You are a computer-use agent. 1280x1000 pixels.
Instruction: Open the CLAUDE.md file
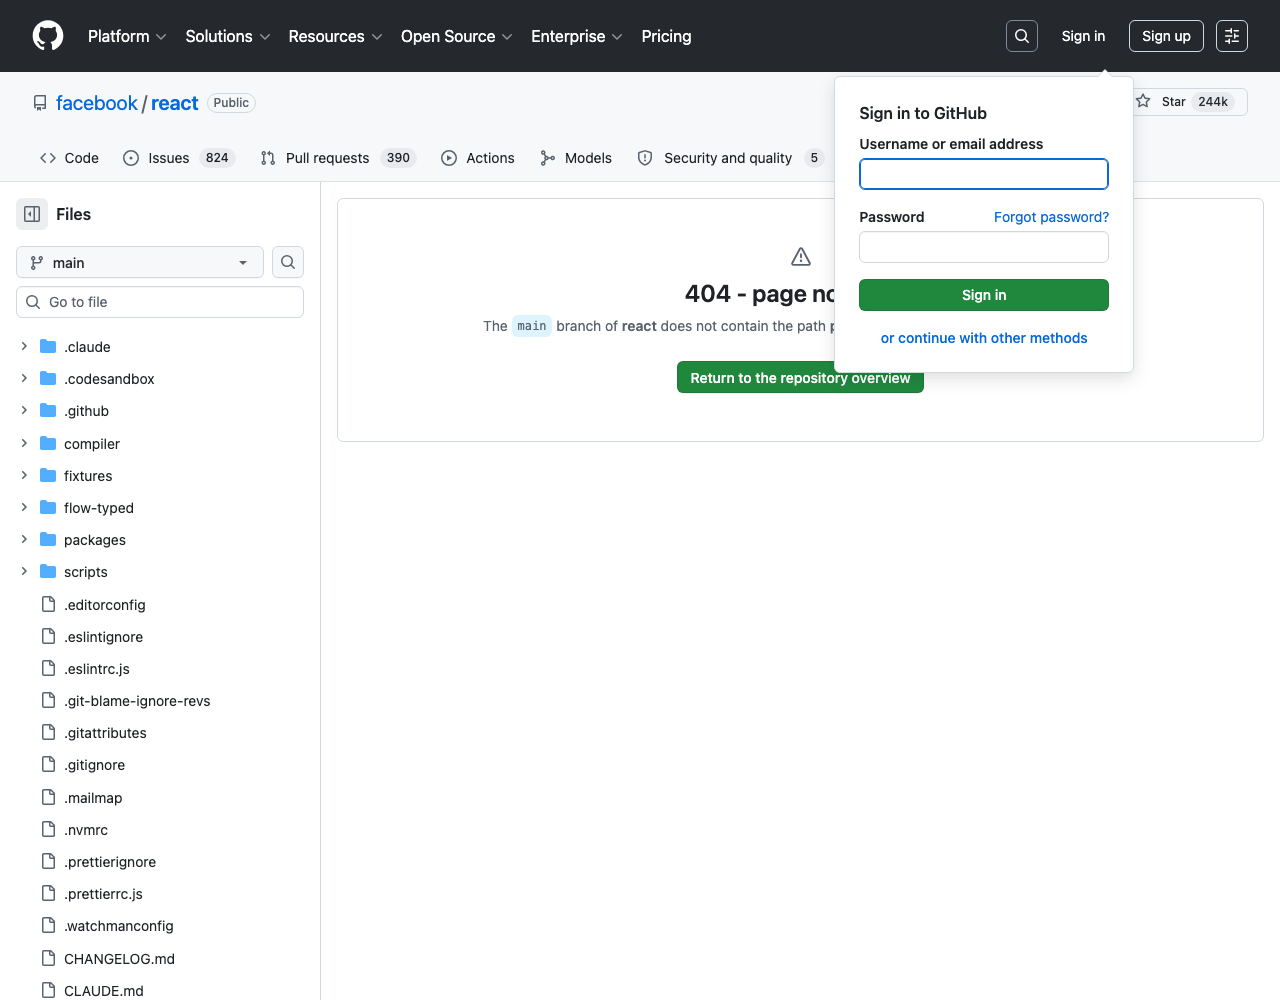click(x=104, y=991)
